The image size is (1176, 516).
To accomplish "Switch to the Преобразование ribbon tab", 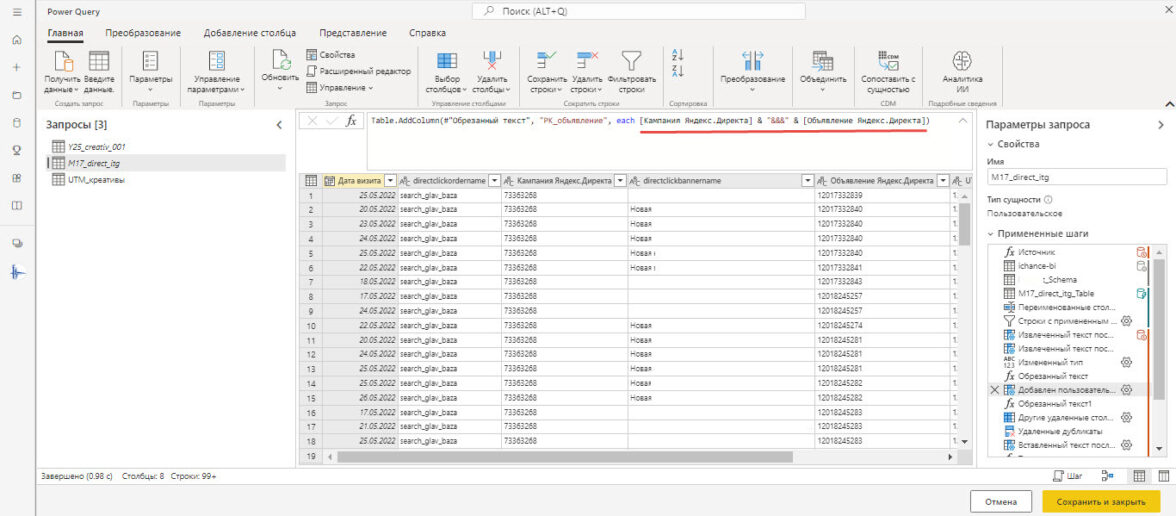I will pyautogui.click(x=143, y=33).
